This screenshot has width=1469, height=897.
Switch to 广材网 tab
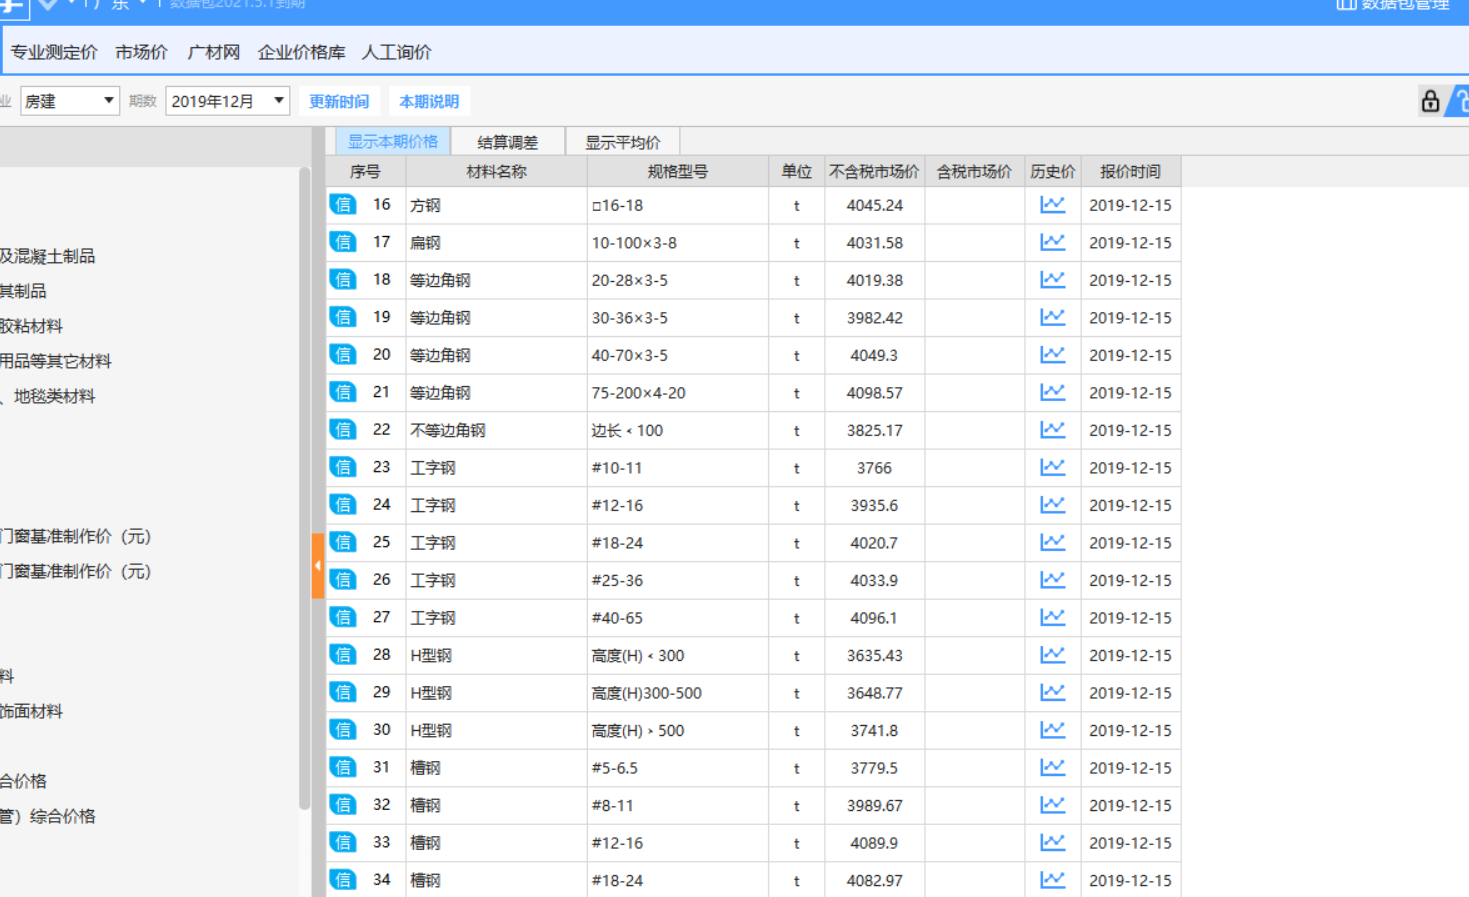[x=213, y=52]
